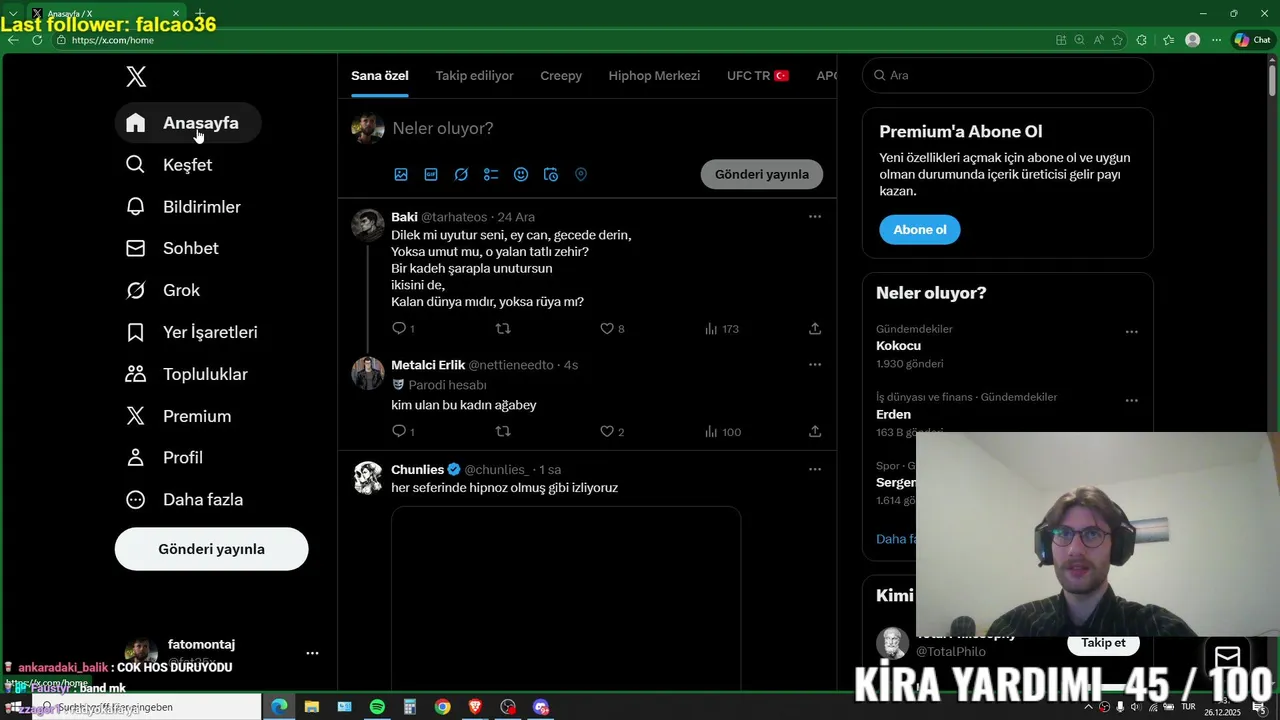Open more options on Metalci Erlik's post
This screenshot has height=720, width=1280.
tap(815, 364)
